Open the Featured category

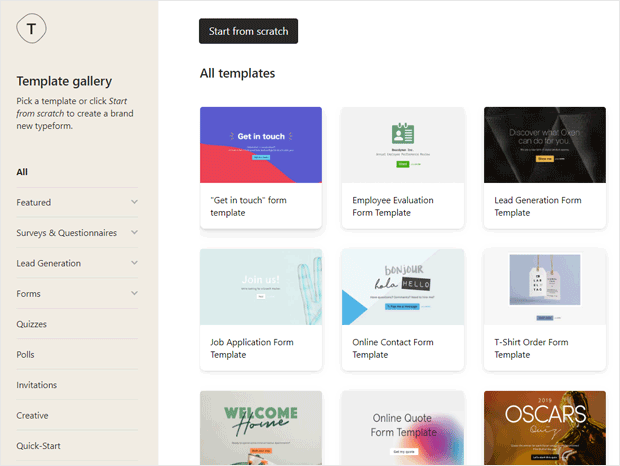point(34,202)
